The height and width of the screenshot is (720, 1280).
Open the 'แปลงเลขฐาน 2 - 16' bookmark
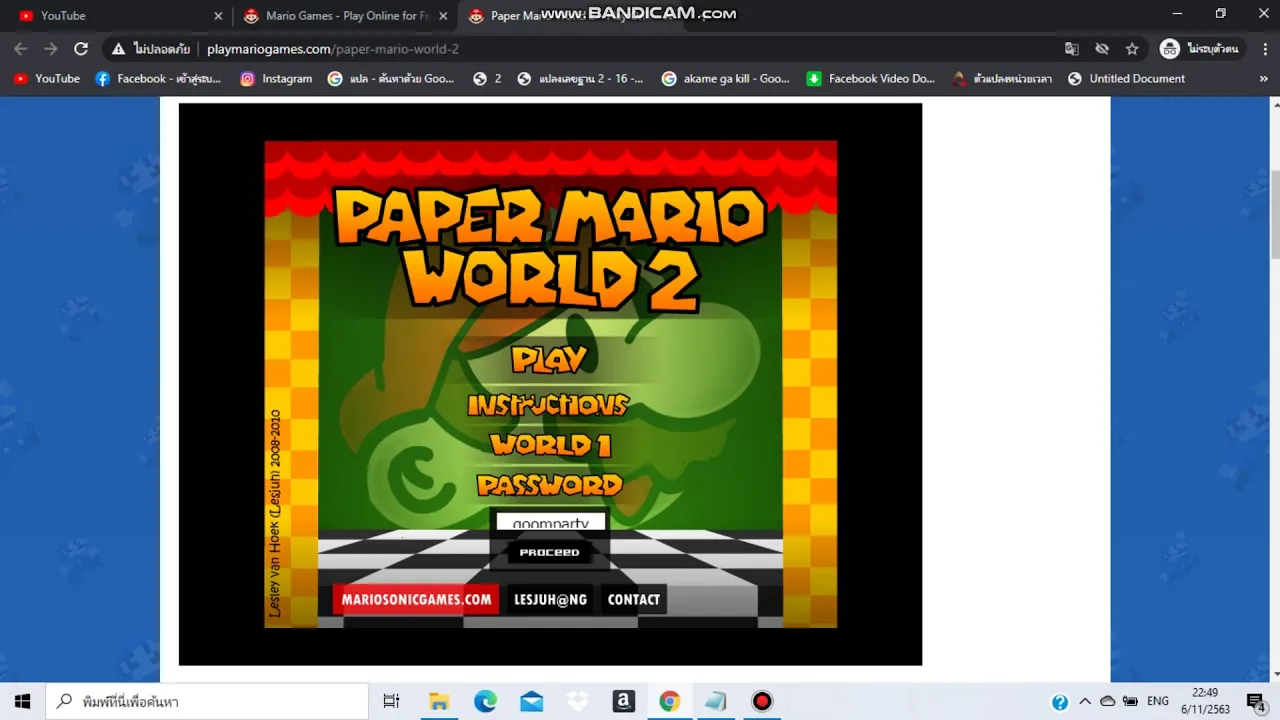point(580,78)
